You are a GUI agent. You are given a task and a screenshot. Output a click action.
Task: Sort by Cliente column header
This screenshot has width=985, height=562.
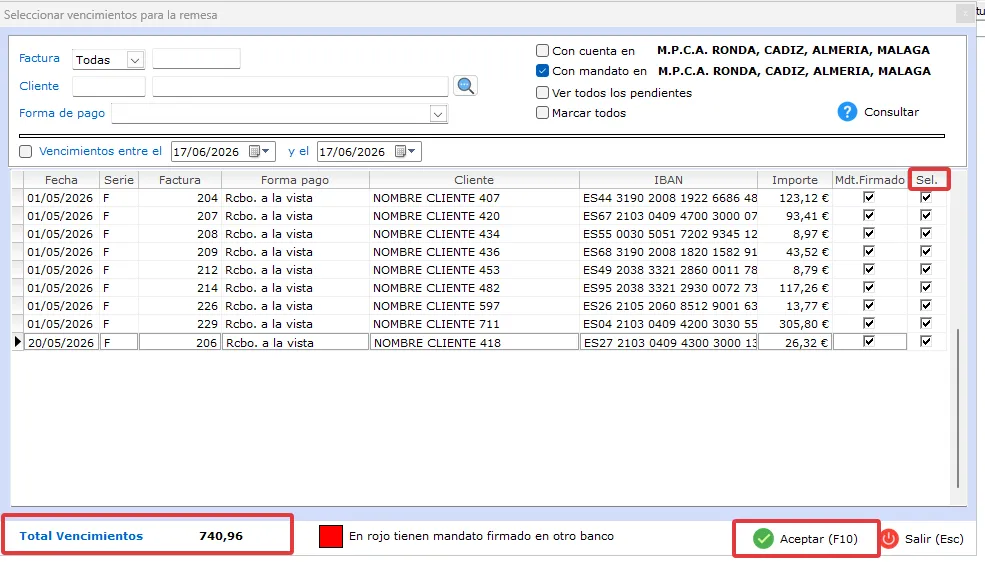pos(474,180)
